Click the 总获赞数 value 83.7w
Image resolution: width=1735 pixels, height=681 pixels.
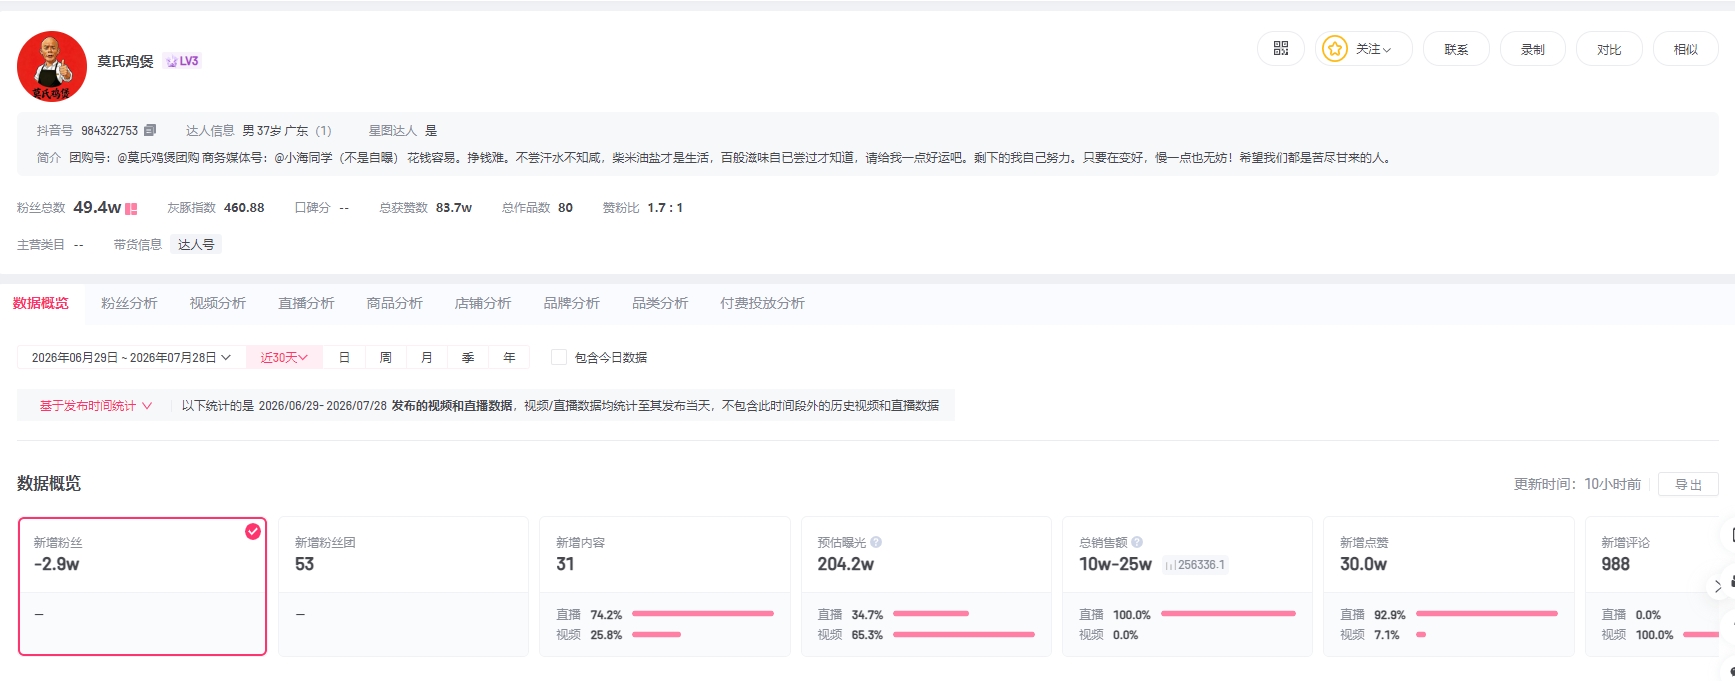tap(454, 208)
